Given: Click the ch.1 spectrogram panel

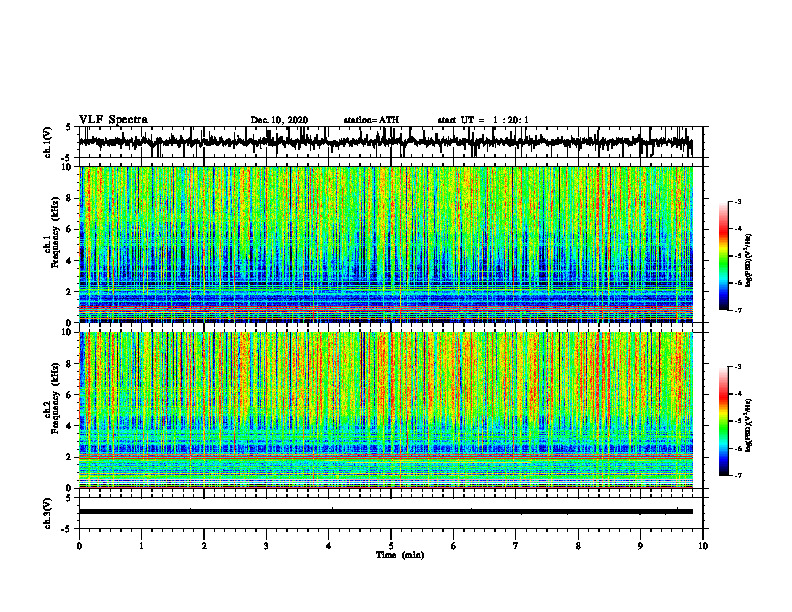Looking at the screenshot, I should (386, 244).
